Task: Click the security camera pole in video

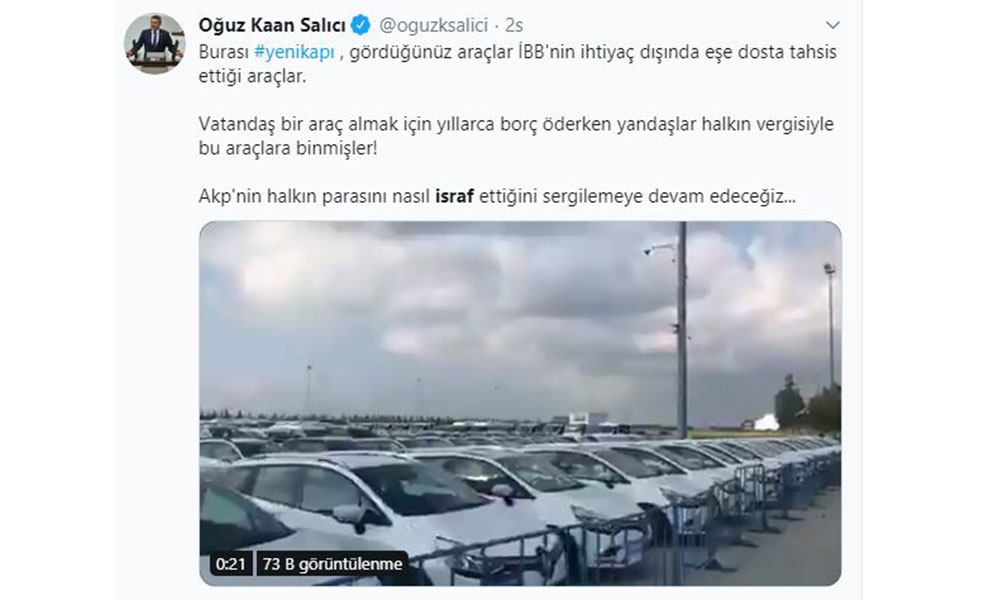Action: coord(681,330)
